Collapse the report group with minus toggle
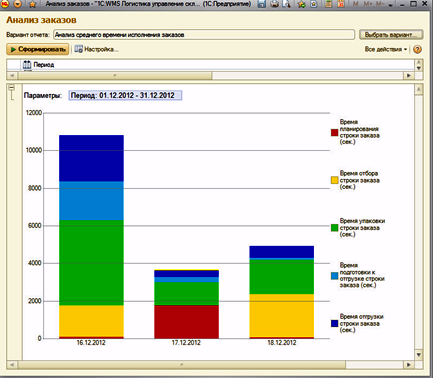This screenshot has height=378, width=433. coord(11,88)
